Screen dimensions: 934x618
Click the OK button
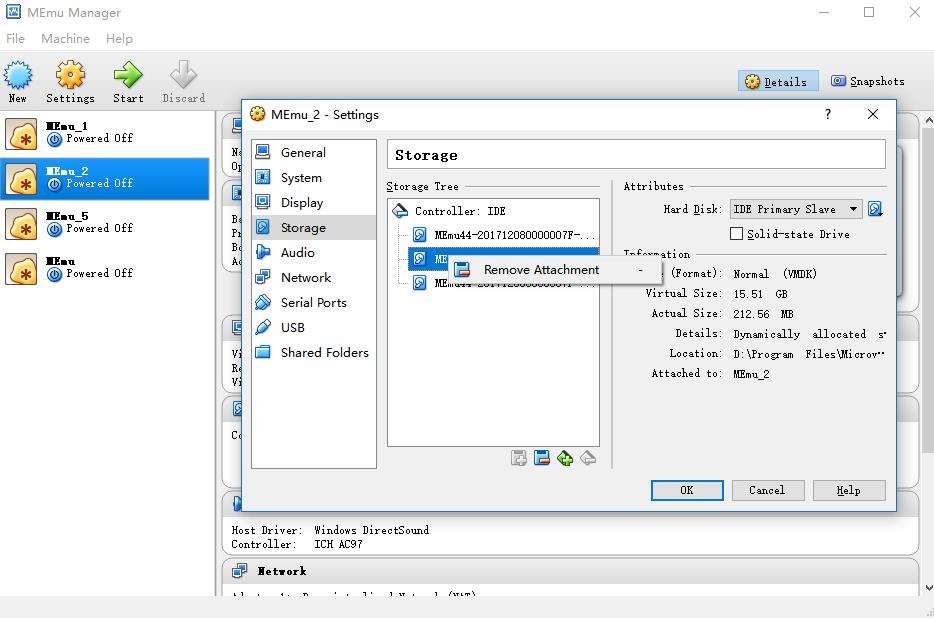pyautogui.click(x=686, y=490)
